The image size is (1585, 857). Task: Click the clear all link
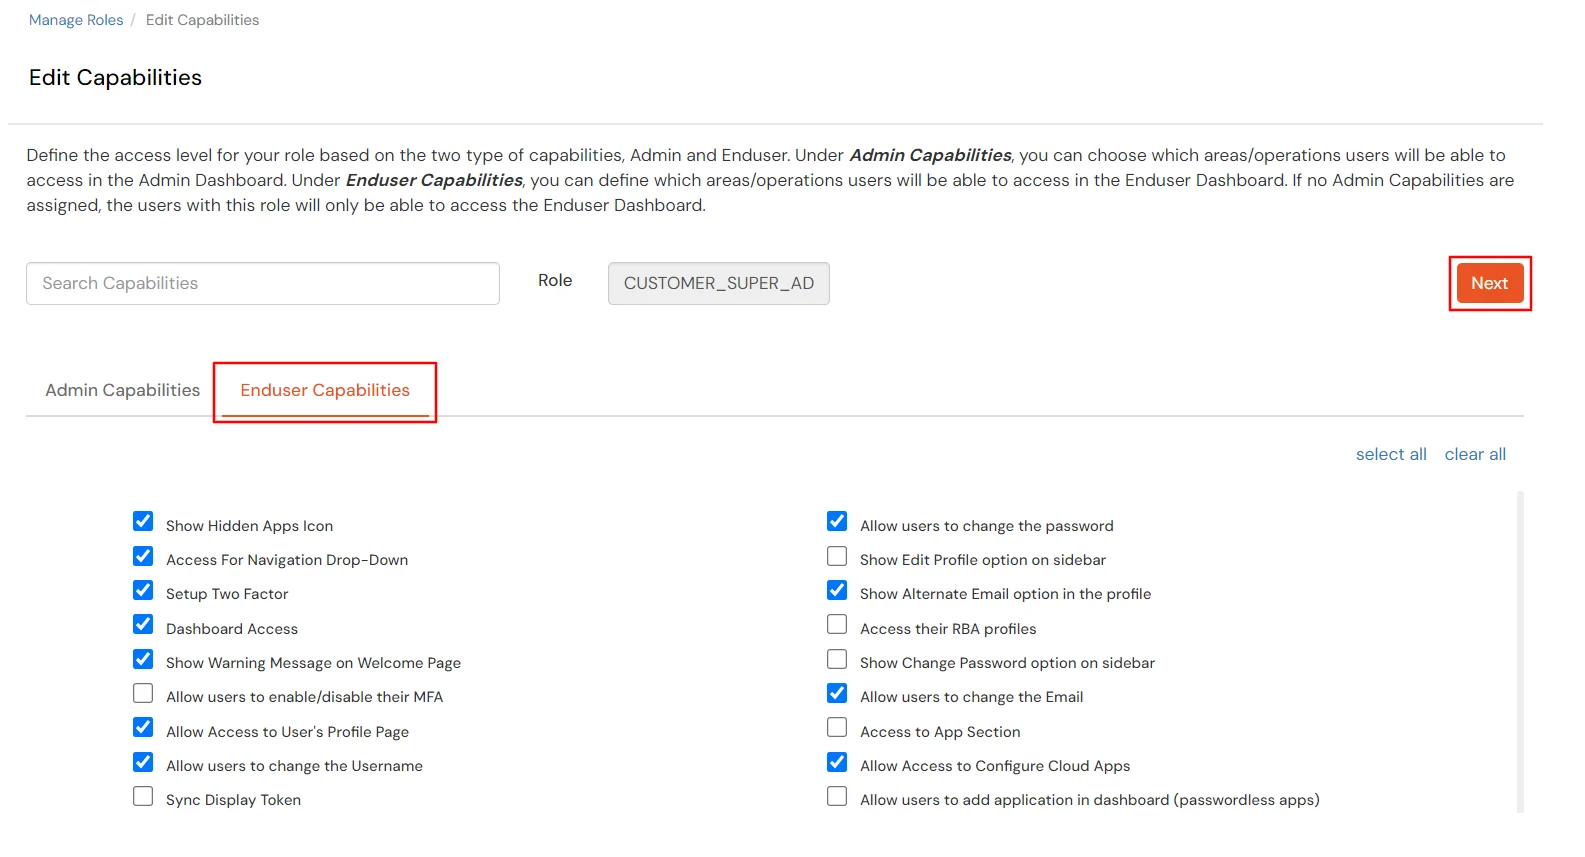(x=1475, y=454)
